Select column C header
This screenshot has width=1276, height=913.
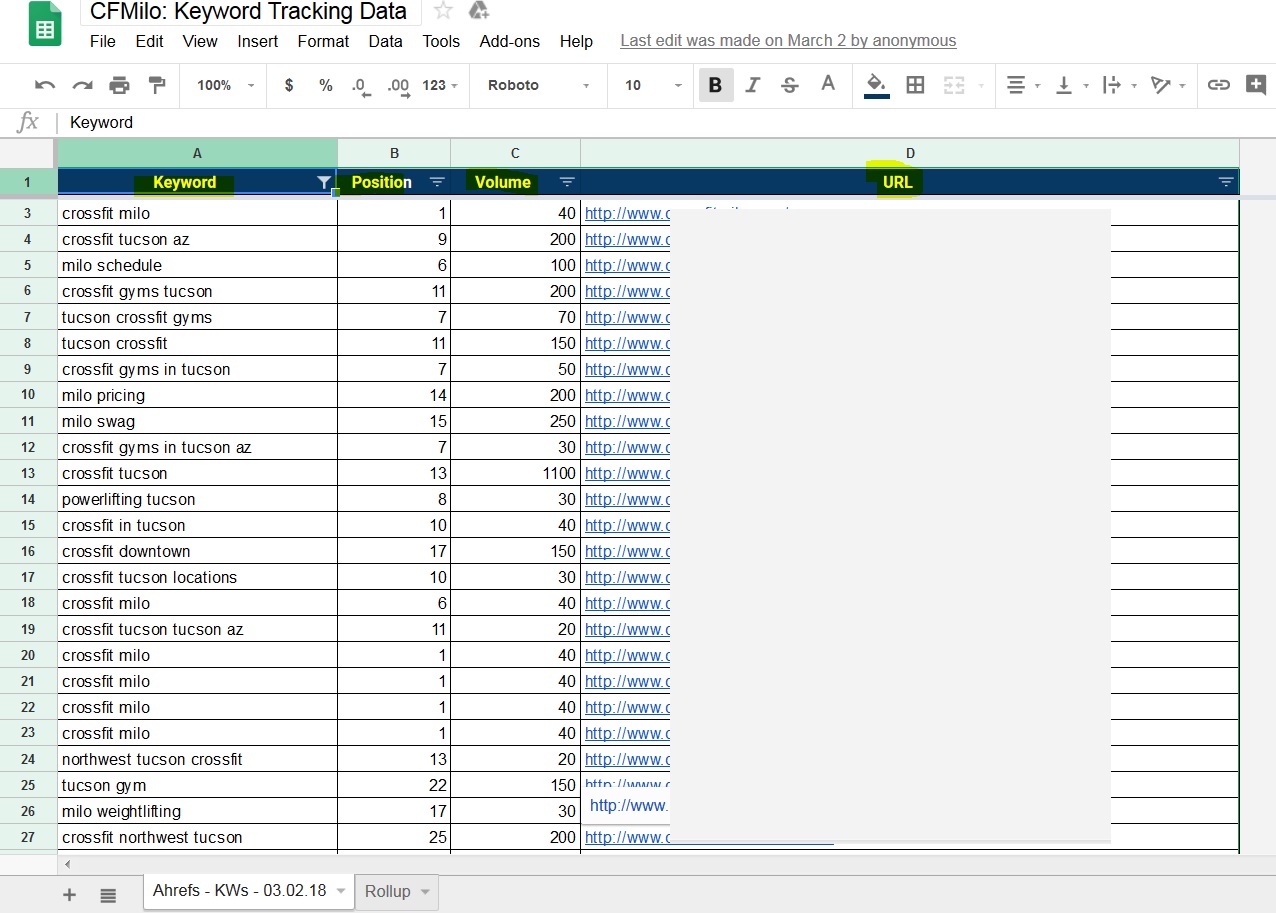pos(515,153)
